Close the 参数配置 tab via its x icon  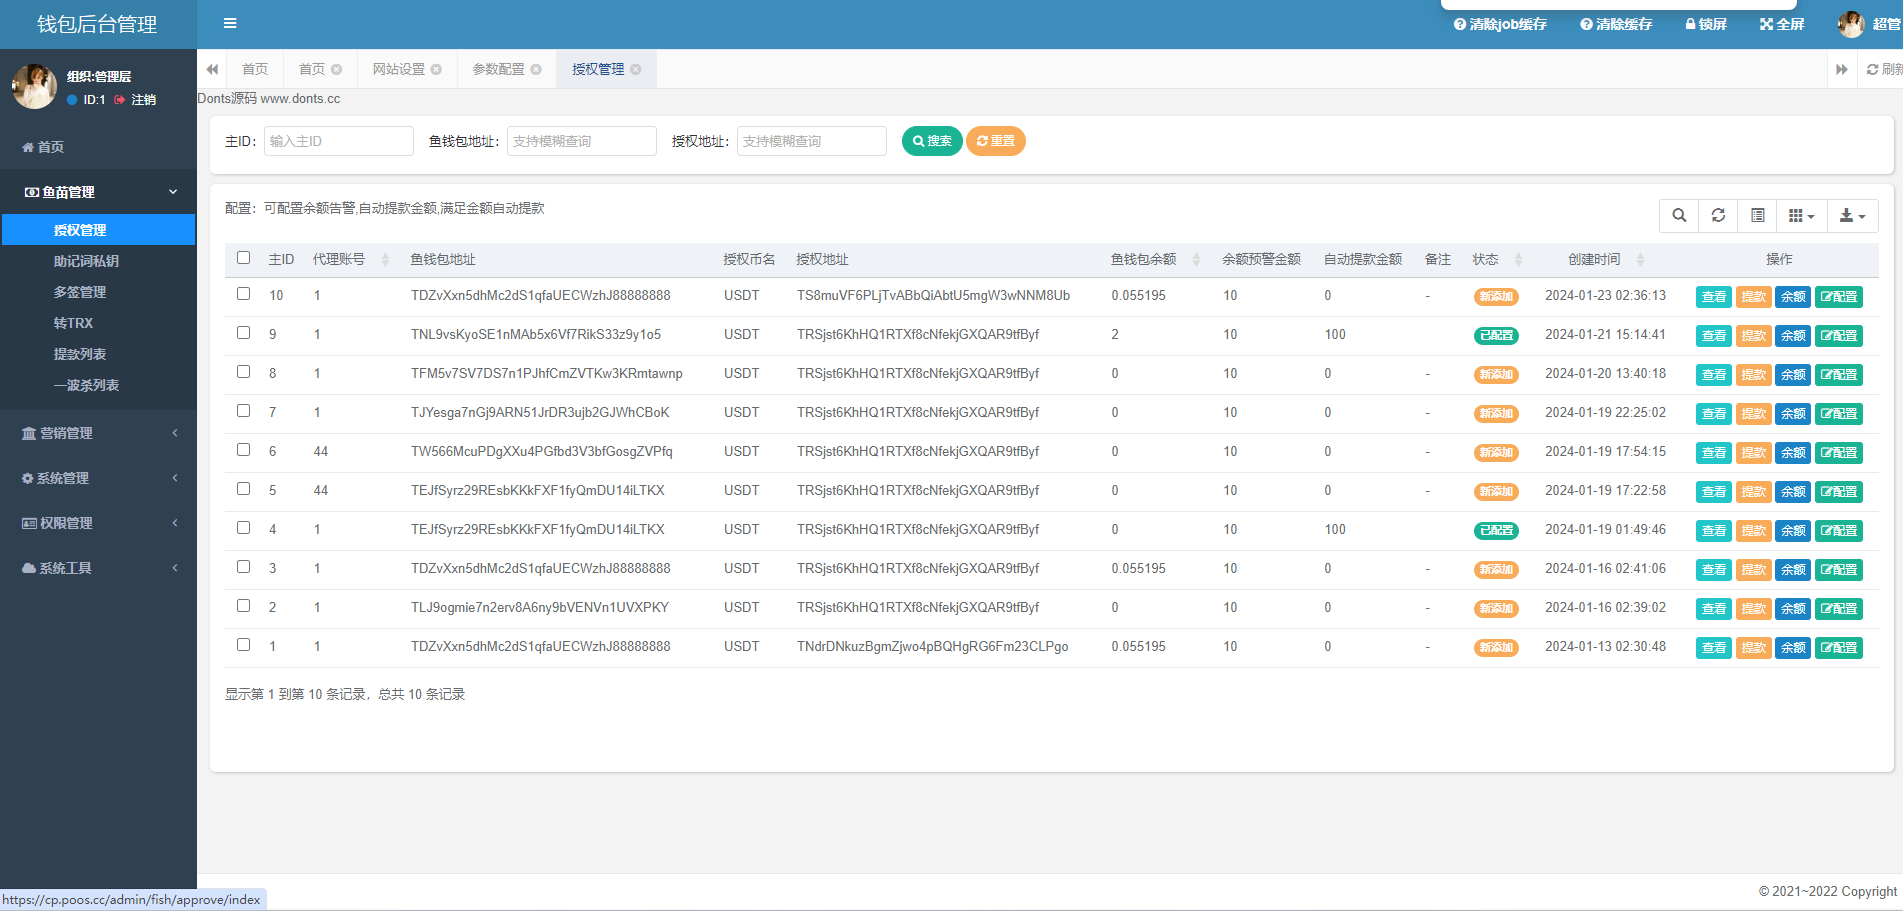tap(536, 69)
